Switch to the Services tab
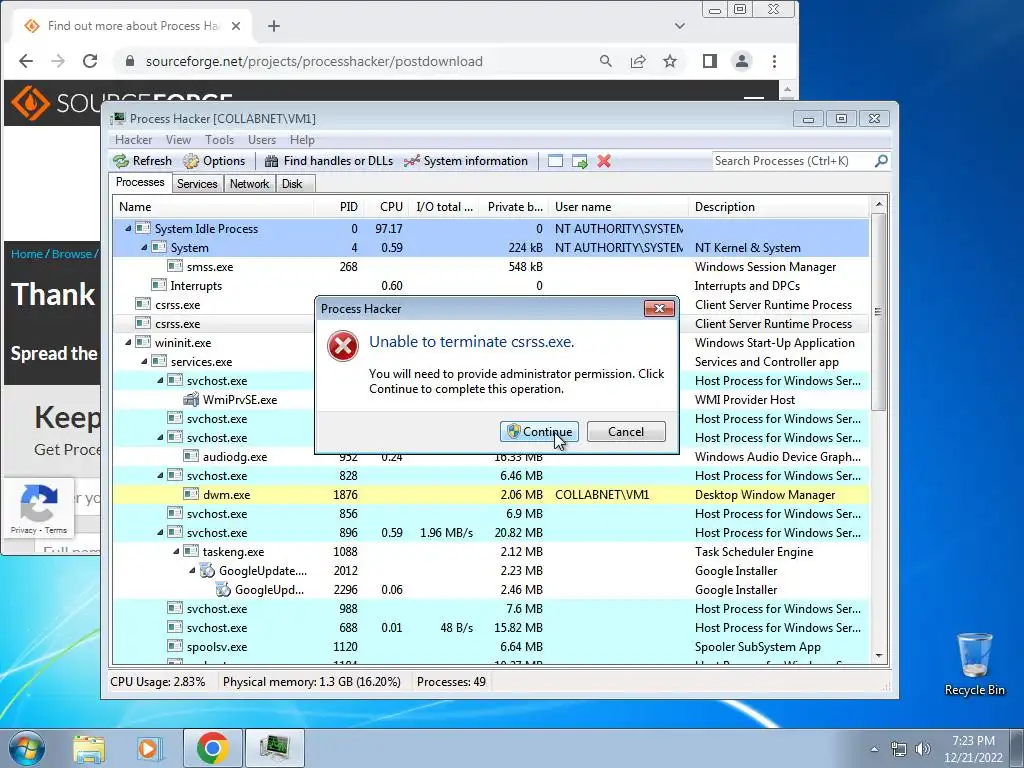 pos(197,184)
